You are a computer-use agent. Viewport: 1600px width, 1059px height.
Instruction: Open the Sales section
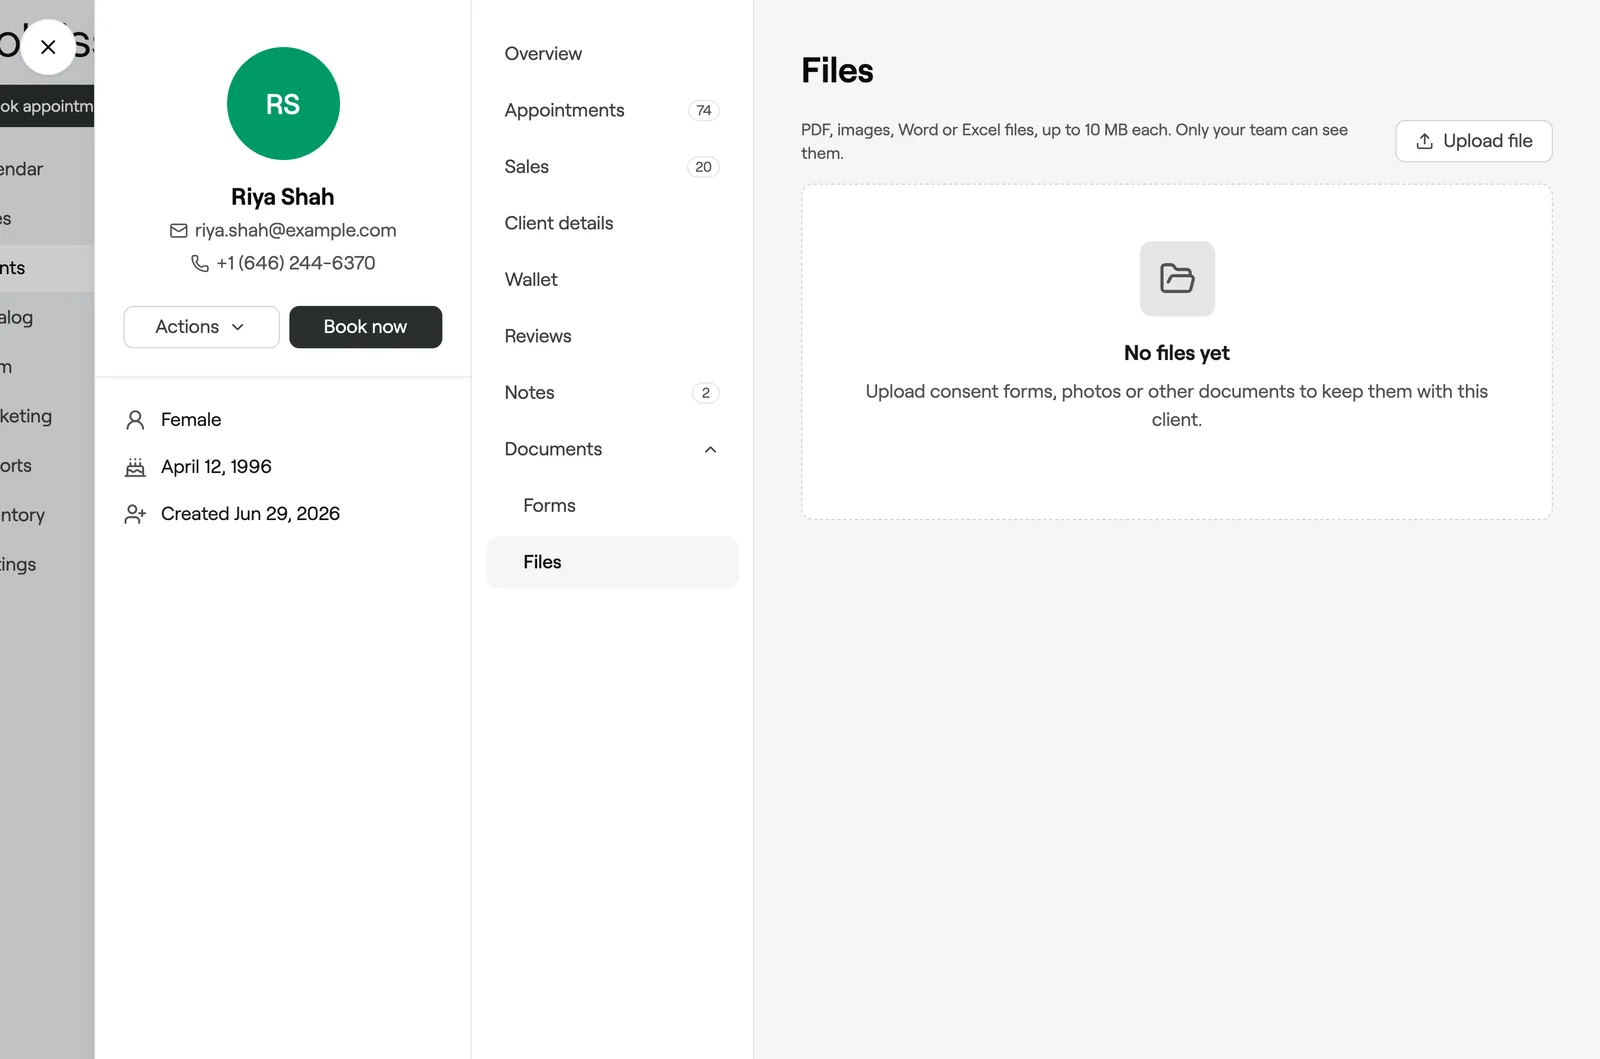point(612,167)
